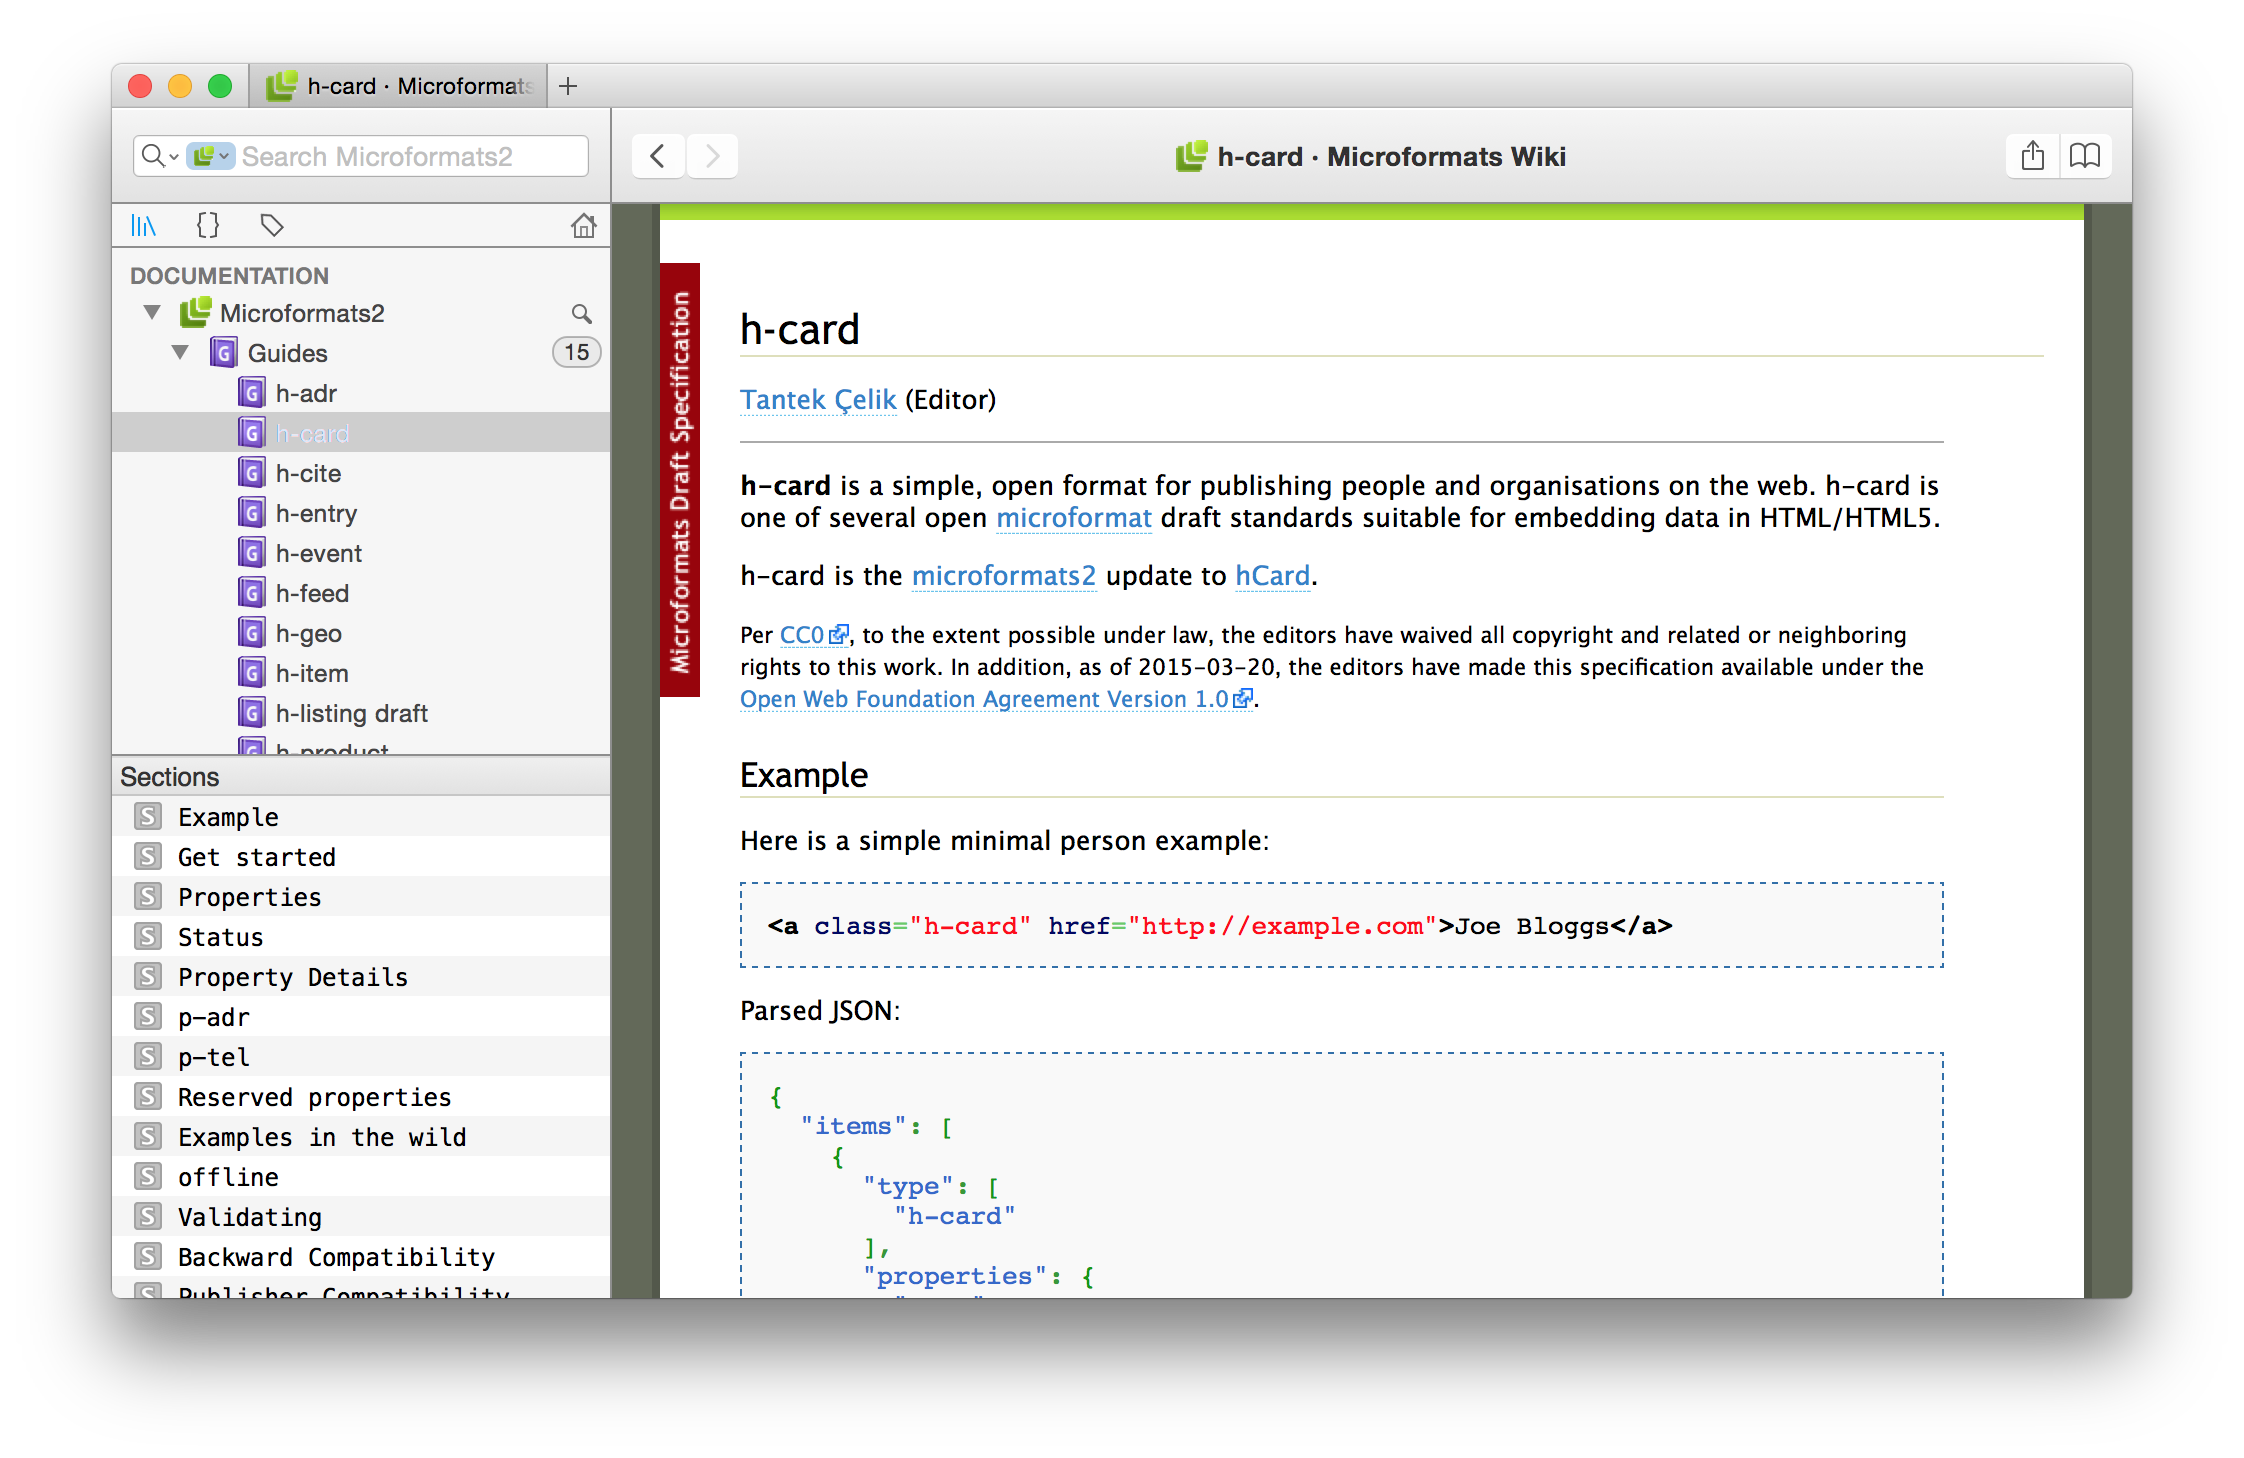Open the tags view icon
This screenshot has height=1458, width=2244.
coord(271,226)
